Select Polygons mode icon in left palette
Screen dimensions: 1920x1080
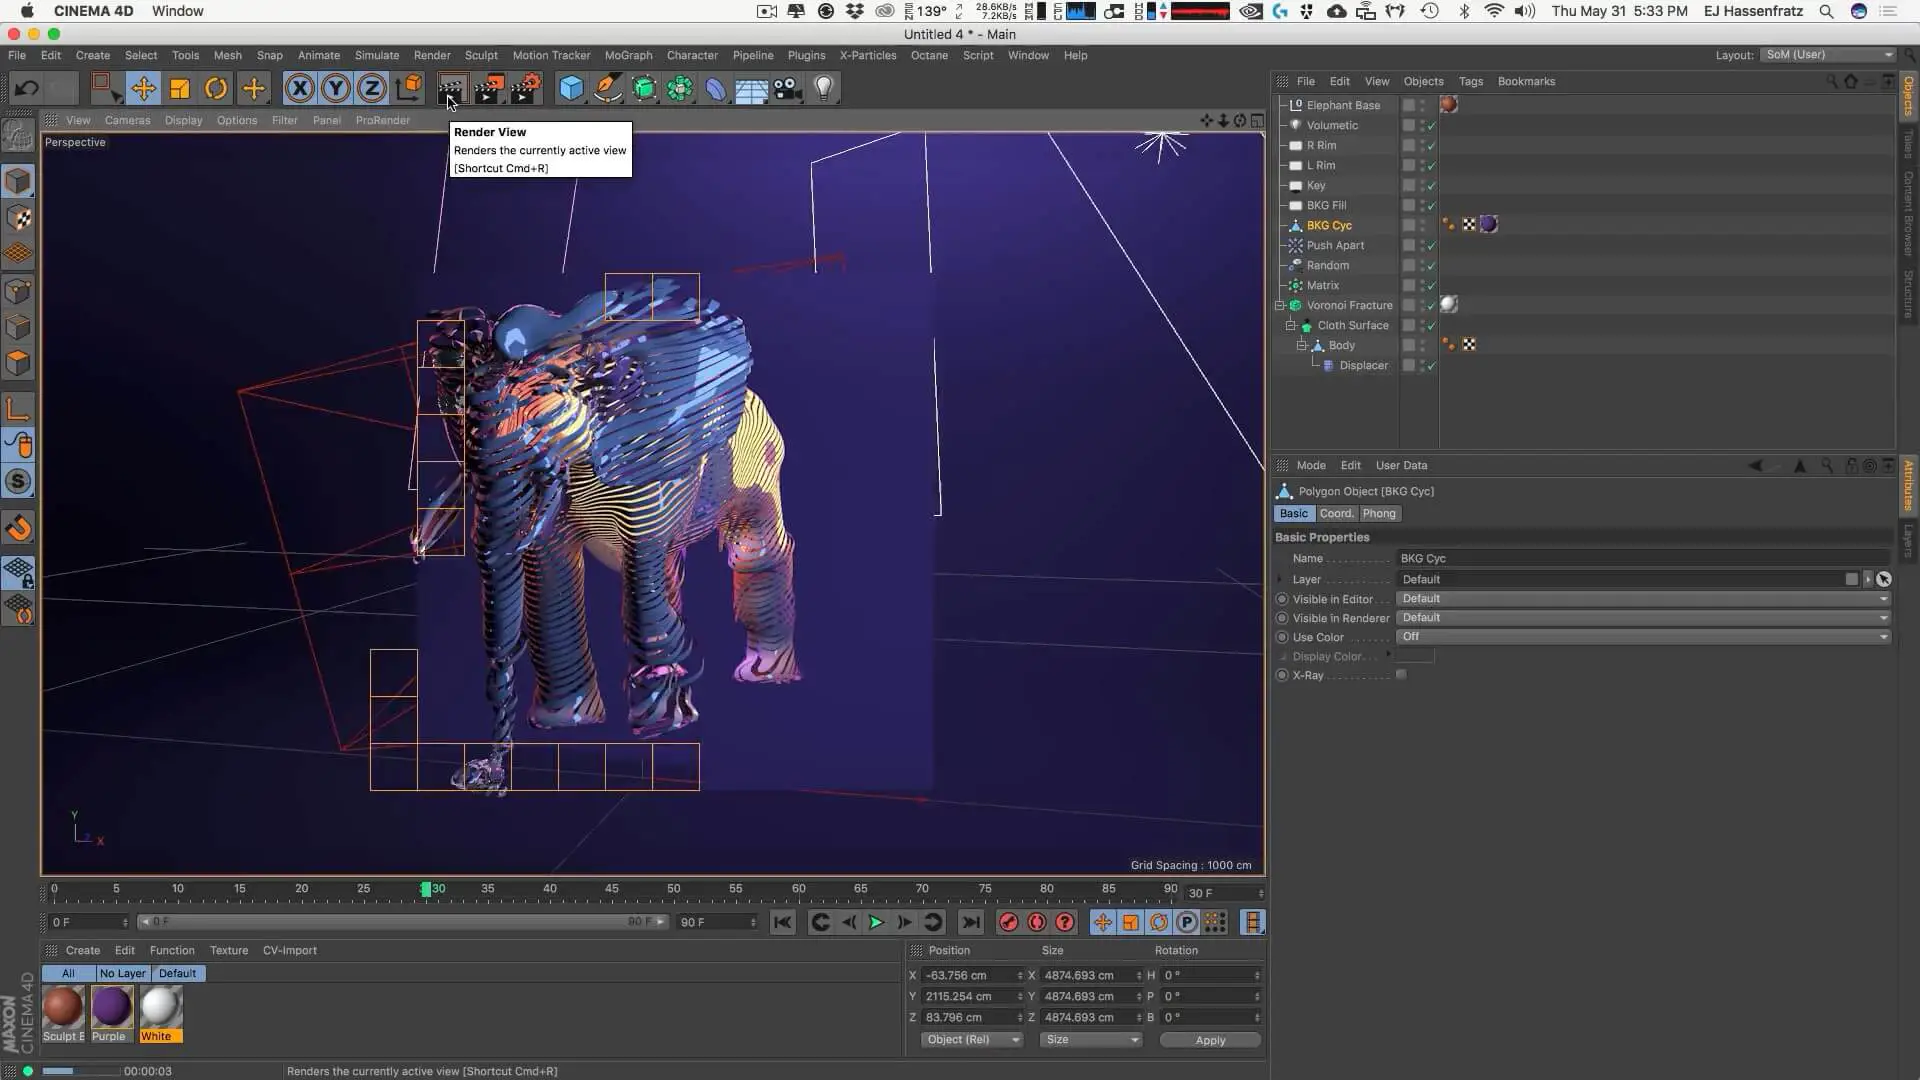pyautogui.click(x=18, y=363)
